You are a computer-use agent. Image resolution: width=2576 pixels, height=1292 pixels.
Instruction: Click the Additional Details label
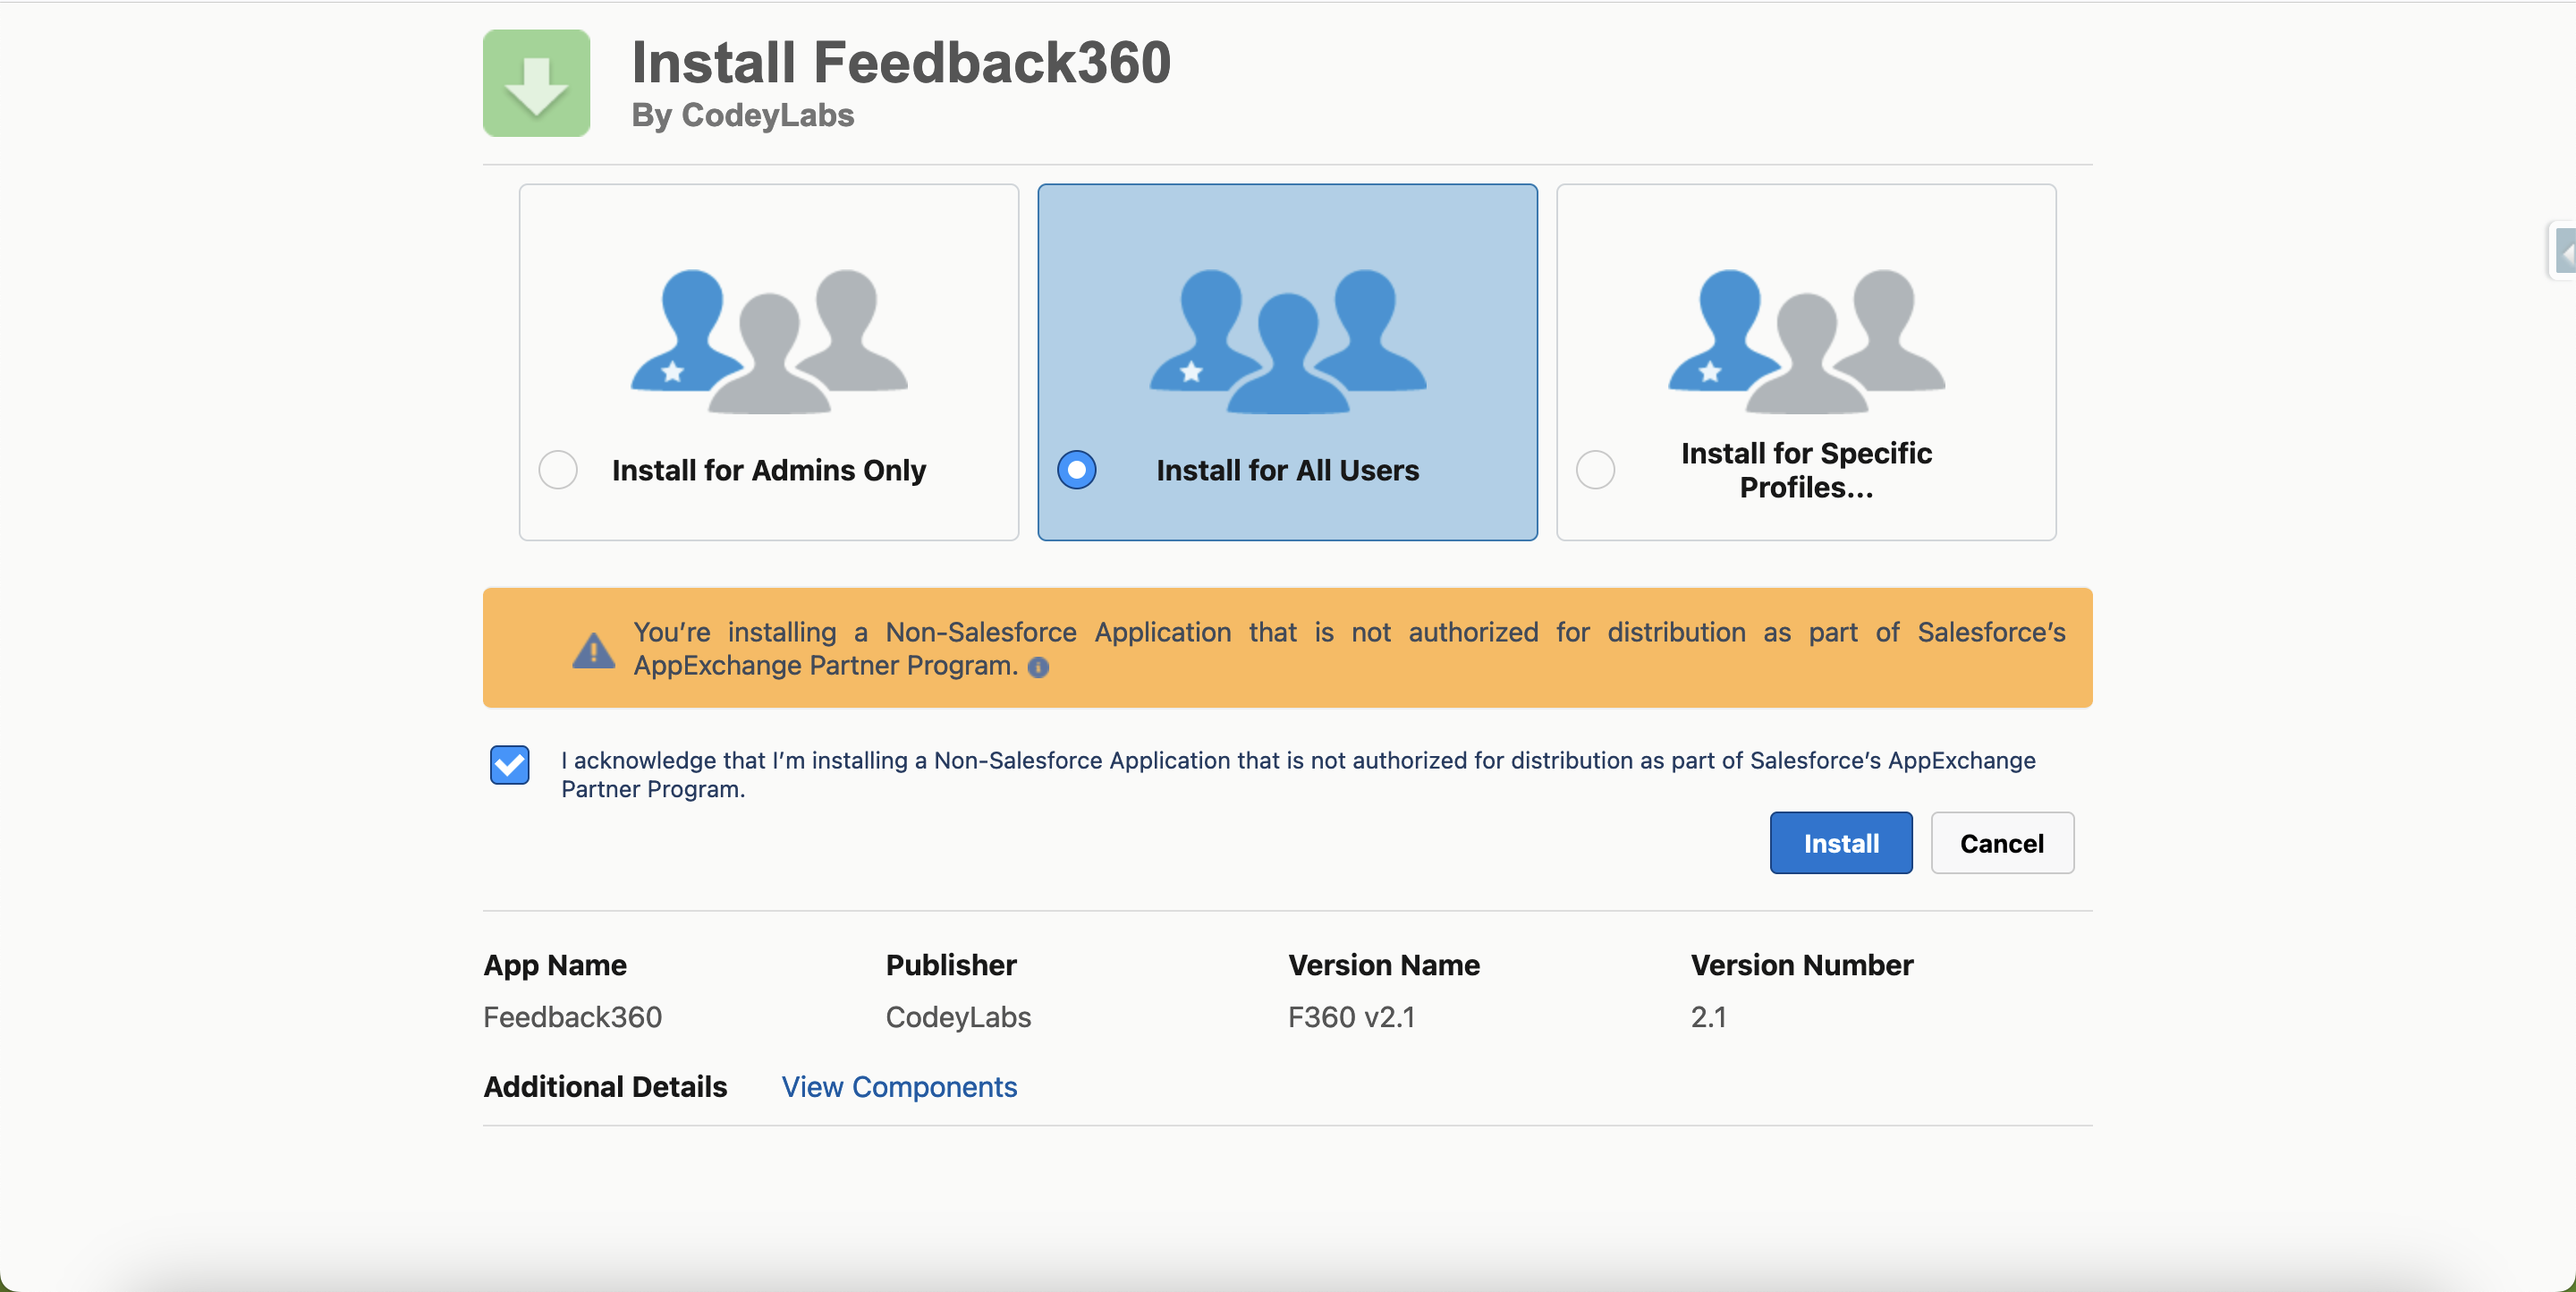click(605, 1086)
